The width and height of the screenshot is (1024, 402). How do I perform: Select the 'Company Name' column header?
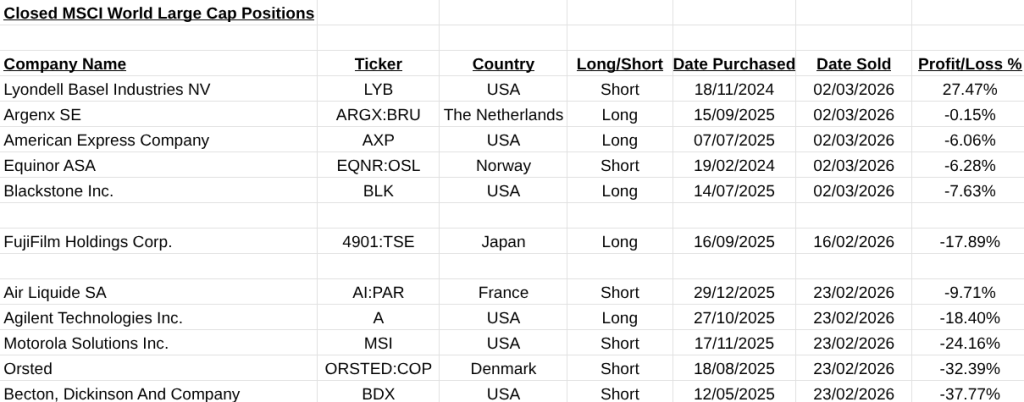[x=65, y=64]
